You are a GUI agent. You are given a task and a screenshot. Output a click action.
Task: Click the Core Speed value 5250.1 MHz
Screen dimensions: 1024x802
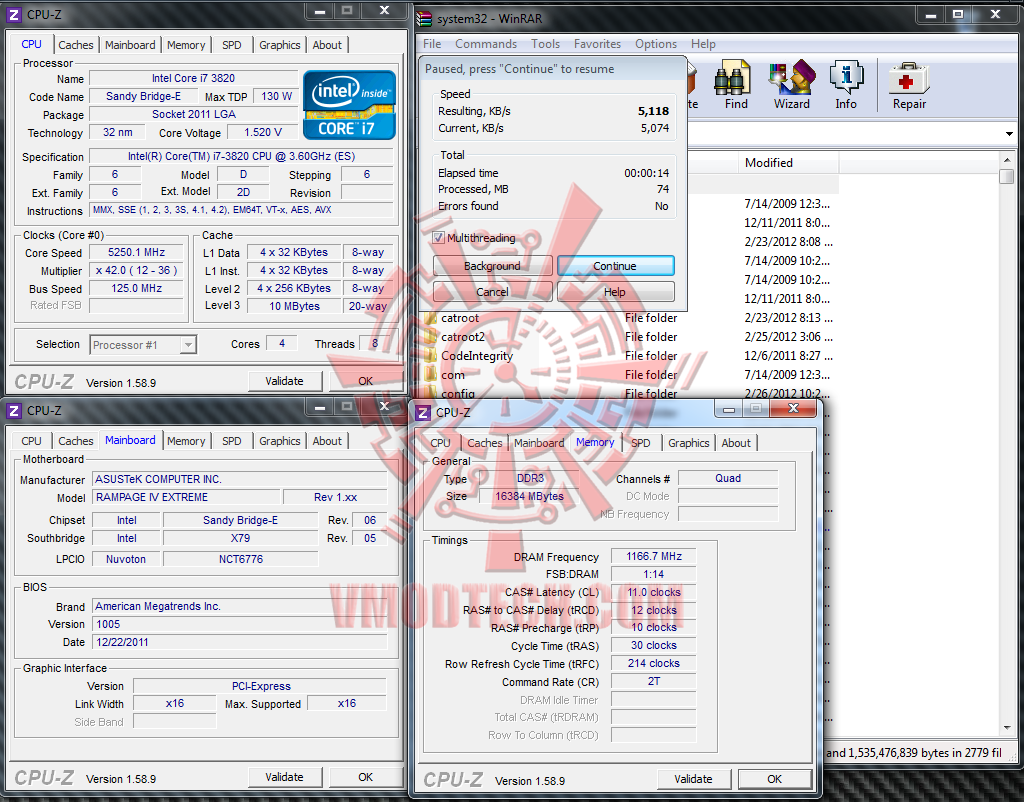136,252
